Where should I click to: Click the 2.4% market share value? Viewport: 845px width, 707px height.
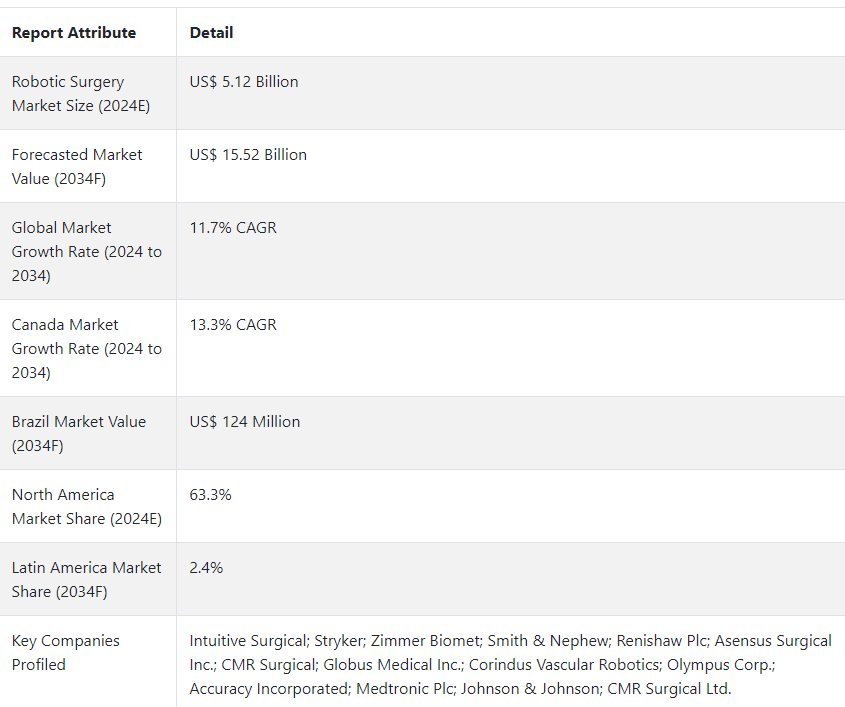tap(206, 567)
